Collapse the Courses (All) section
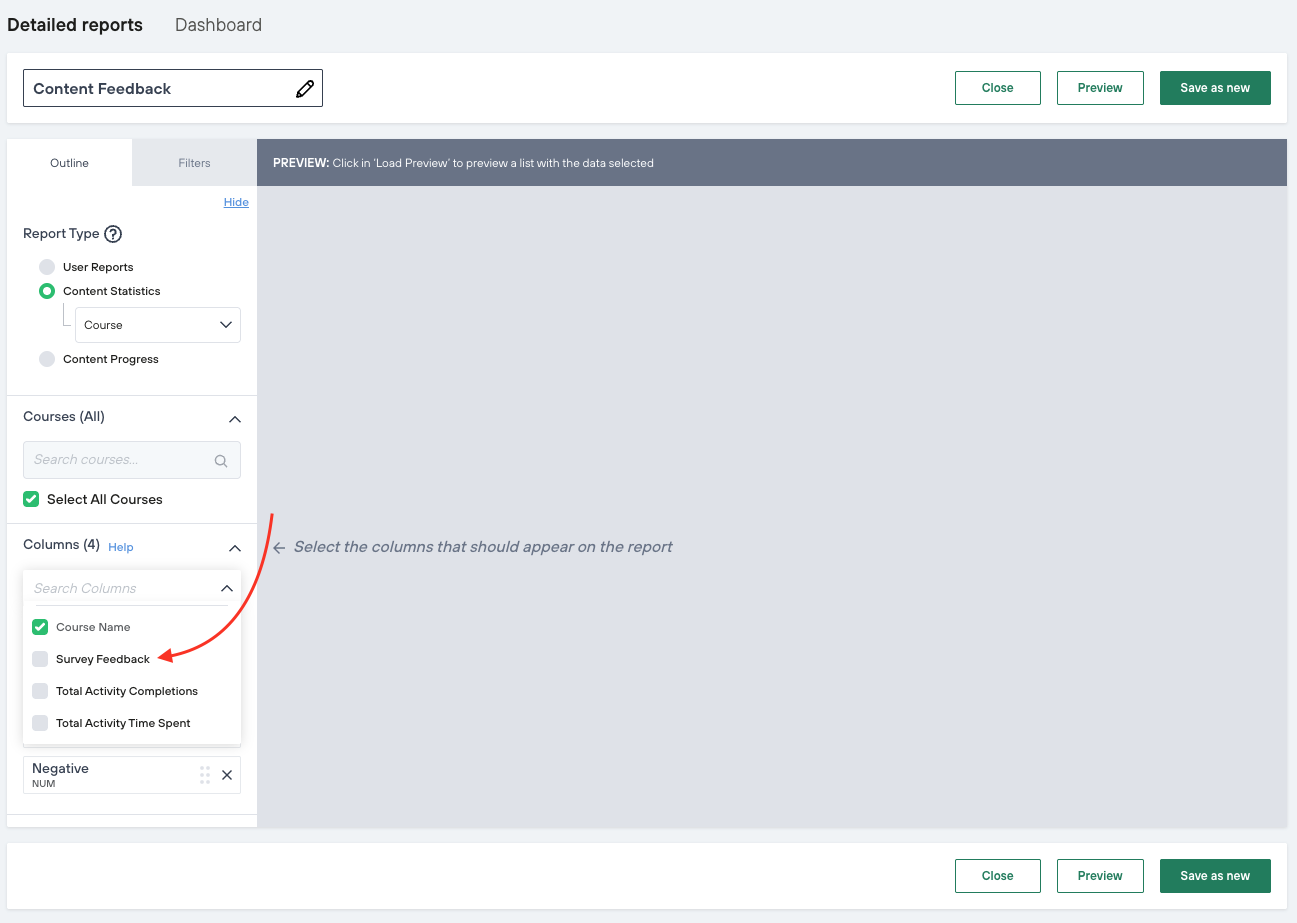 tap(235, 419)
